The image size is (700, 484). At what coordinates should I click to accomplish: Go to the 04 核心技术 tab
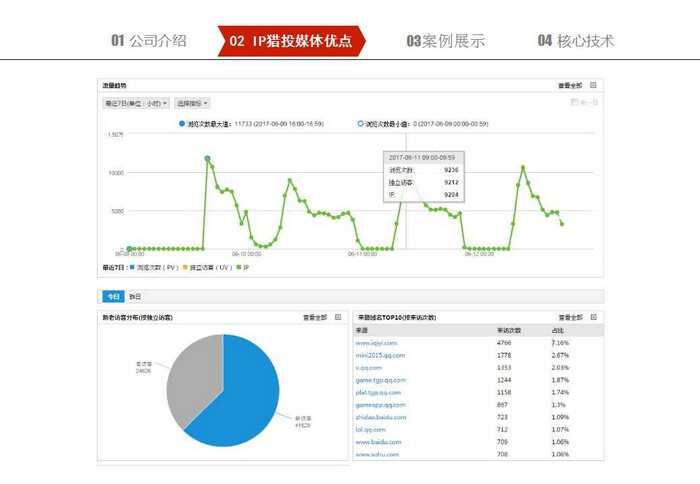(x=576, y=41)
